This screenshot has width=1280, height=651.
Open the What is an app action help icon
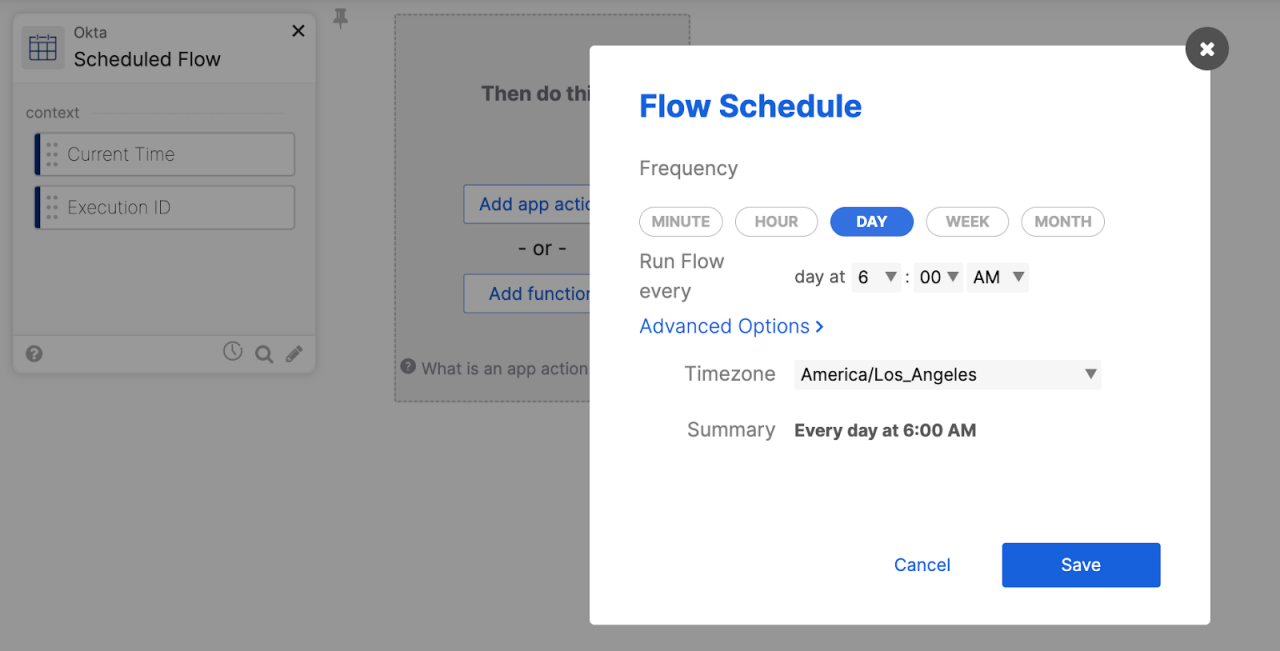(x=408, y=366)
